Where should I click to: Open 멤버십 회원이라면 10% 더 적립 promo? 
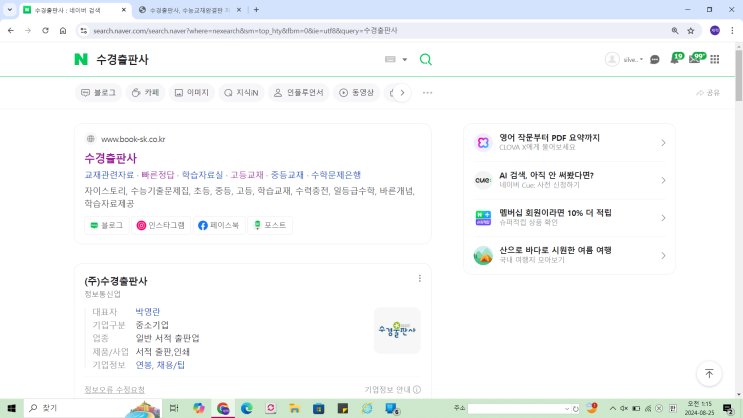tap(570, 218)
